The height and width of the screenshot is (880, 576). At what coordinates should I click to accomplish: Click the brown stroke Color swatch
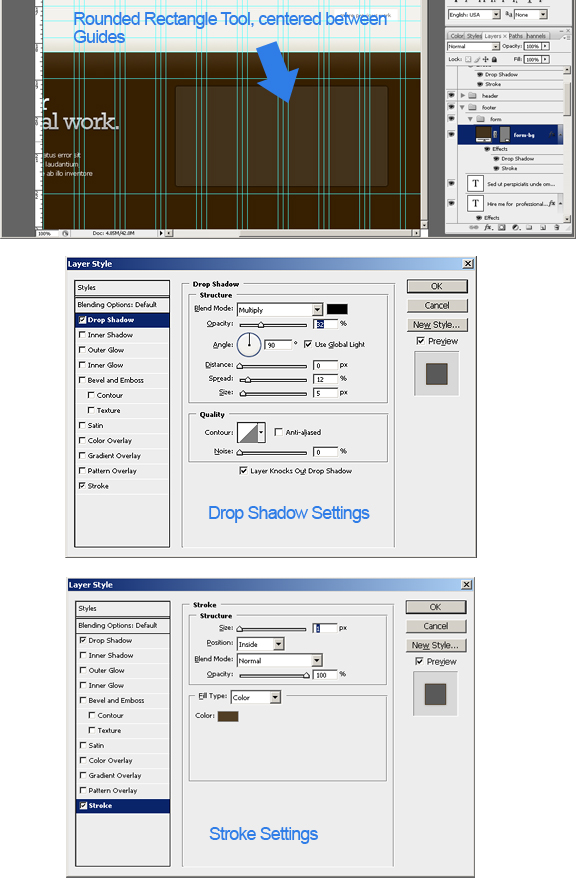[x=228, y=716]
